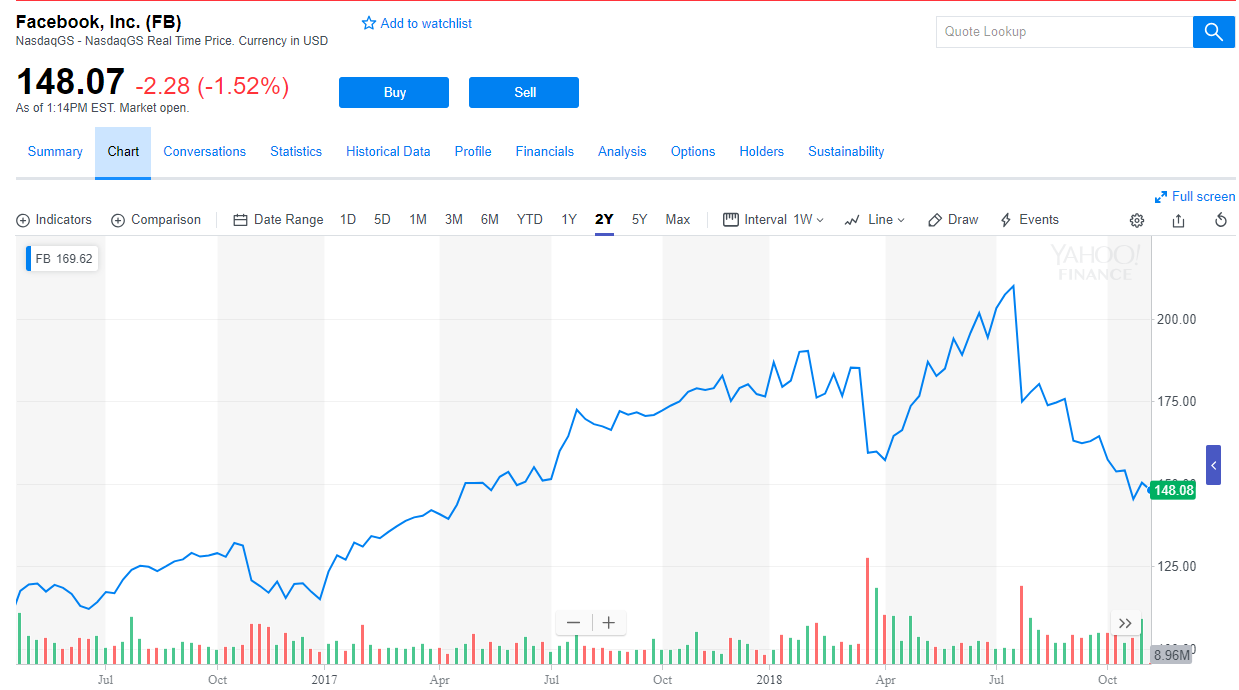This screenshot has height=690, width=1239.
Task: Open the Comparison tool
Action: click(156, 219)
